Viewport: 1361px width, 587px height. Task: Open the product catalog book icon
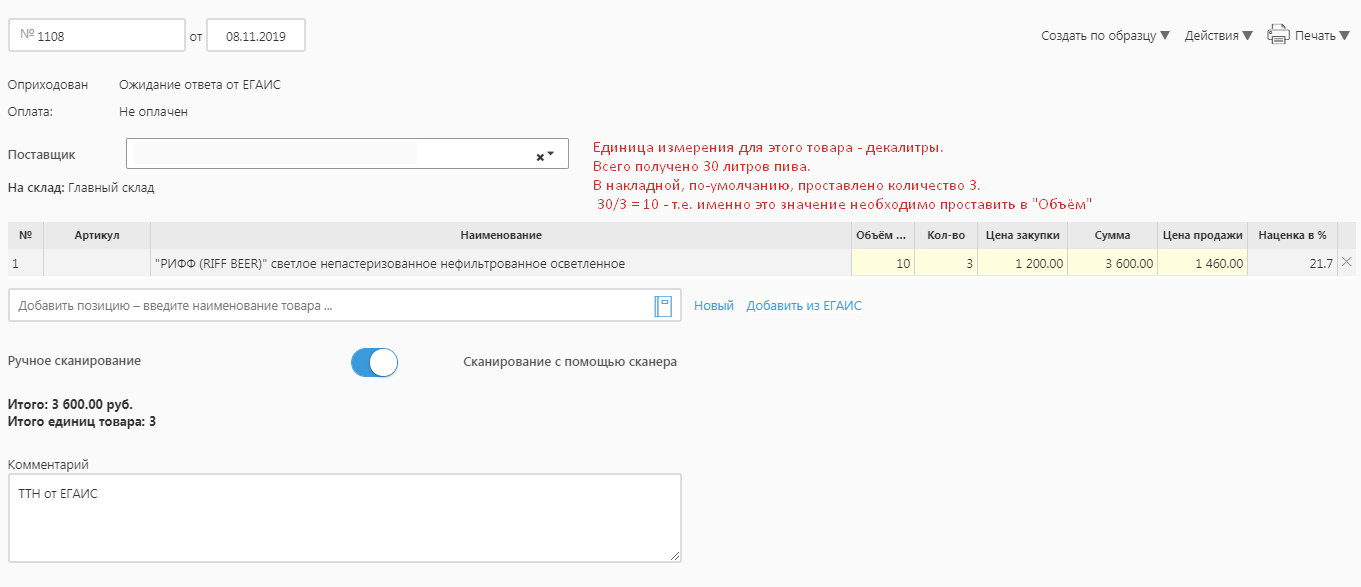(x=663, y=306)
